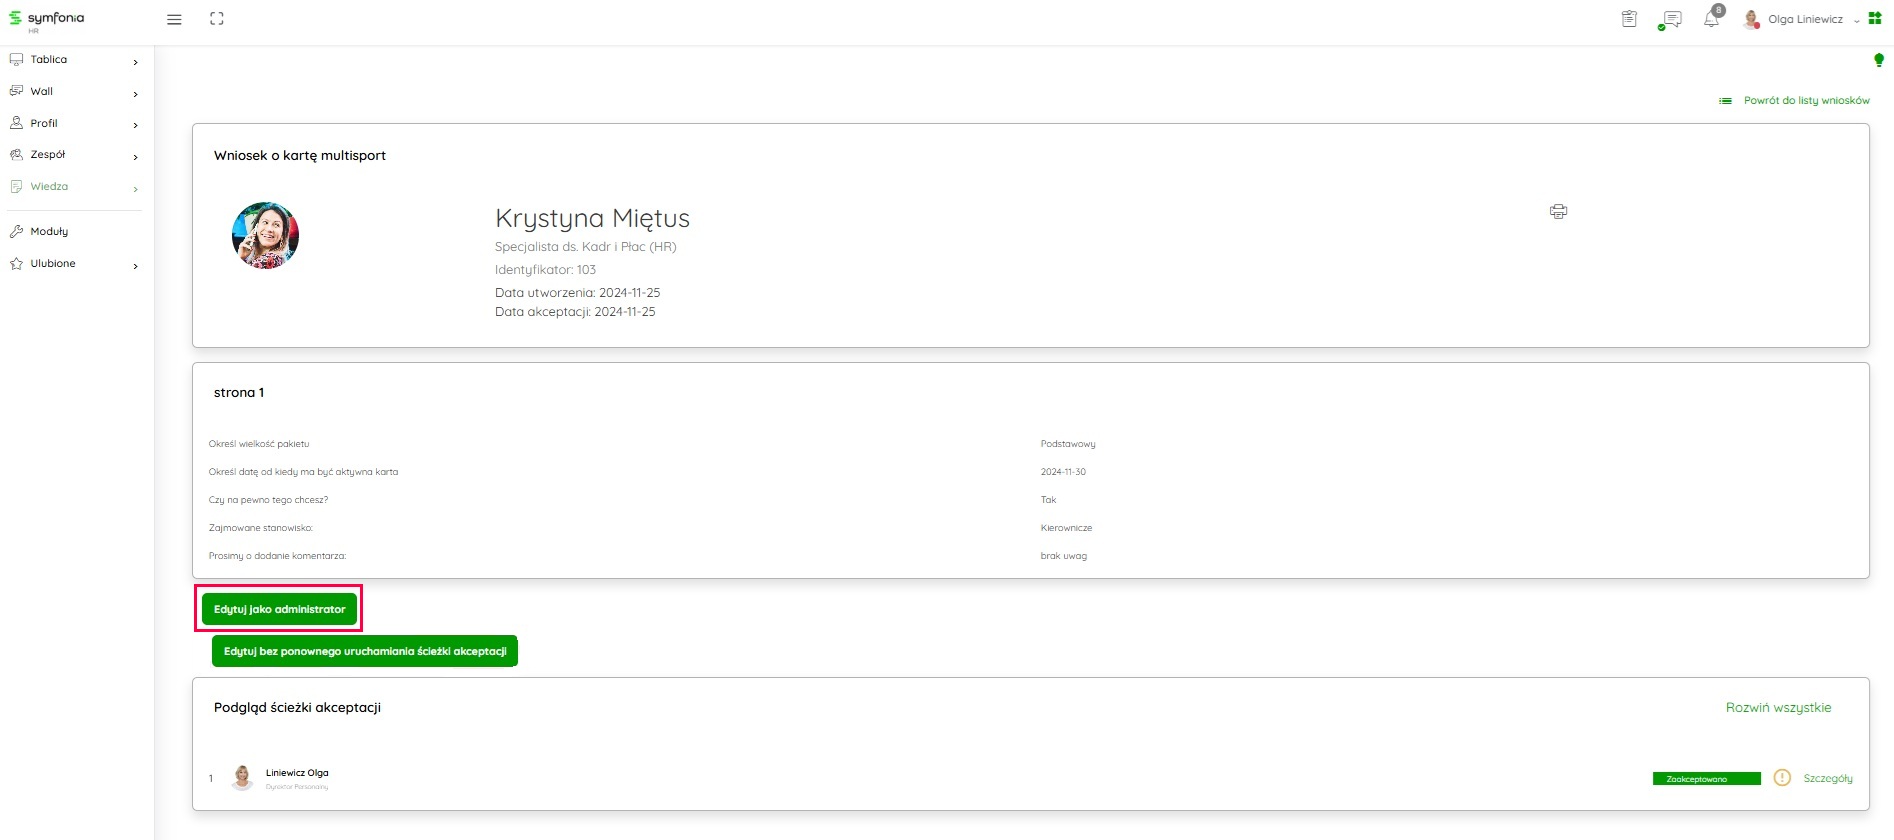The image size is (1894, 840).
Task: Click the Symfonia HR logo
Action: point(47,20)
